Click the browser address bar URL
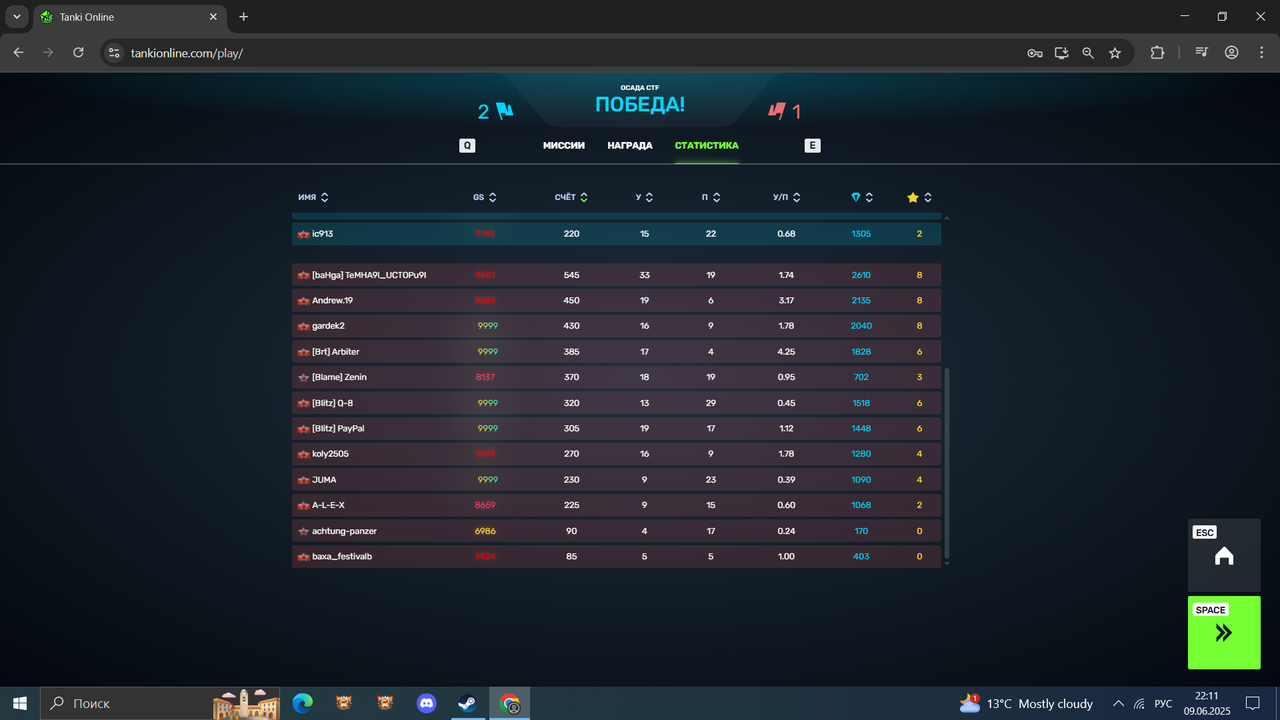1280x720 pixels. (x=187, y=53)
